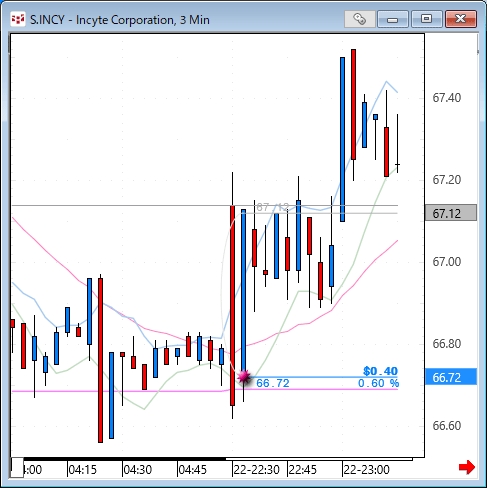Click the 66.80 price scale value
The height and width of the screenshot is (488, 487).
point(446,344)
